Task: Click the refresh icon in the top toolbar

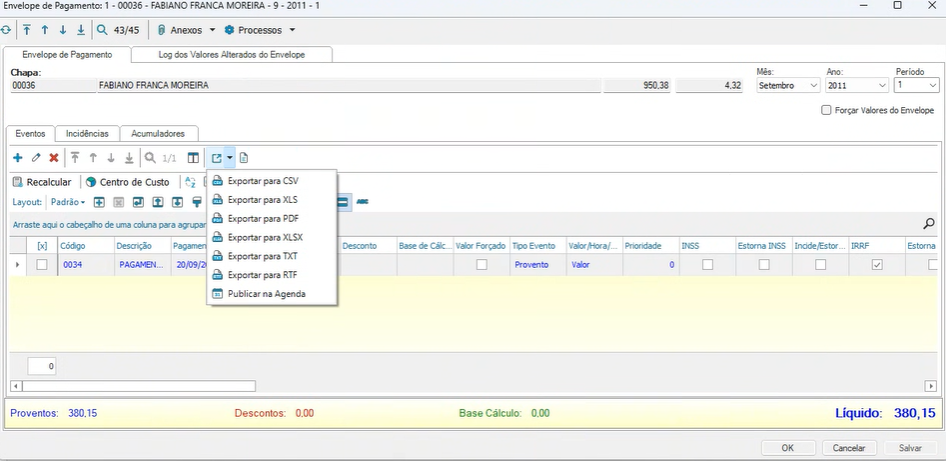Action: coord(5,30)
